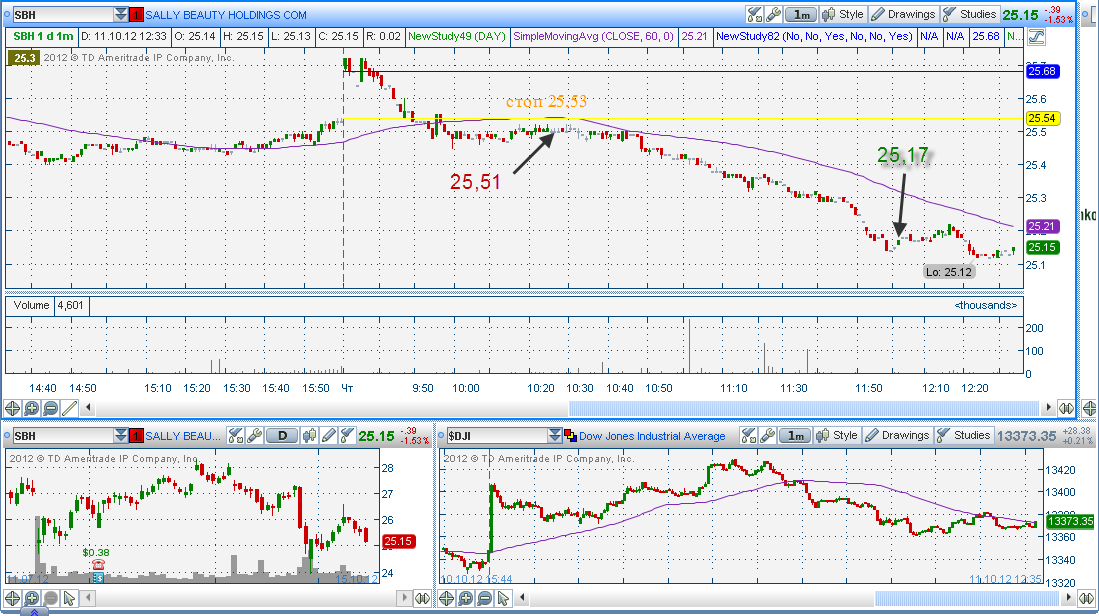Open Studies menu in $DJI chart
Viewport: 1099px width, 616px height.
[x=964, y=435]
